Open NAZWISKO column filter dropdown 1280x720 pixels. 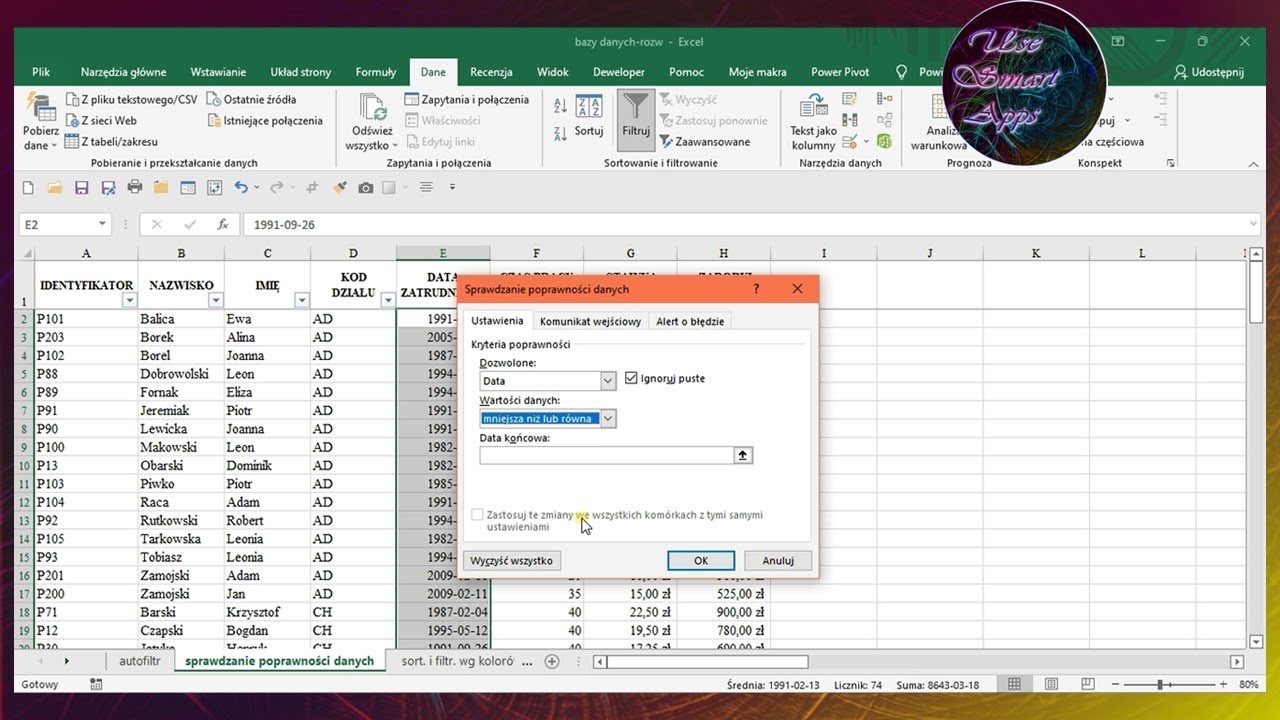pyautogui.click(x=215, y=300)
